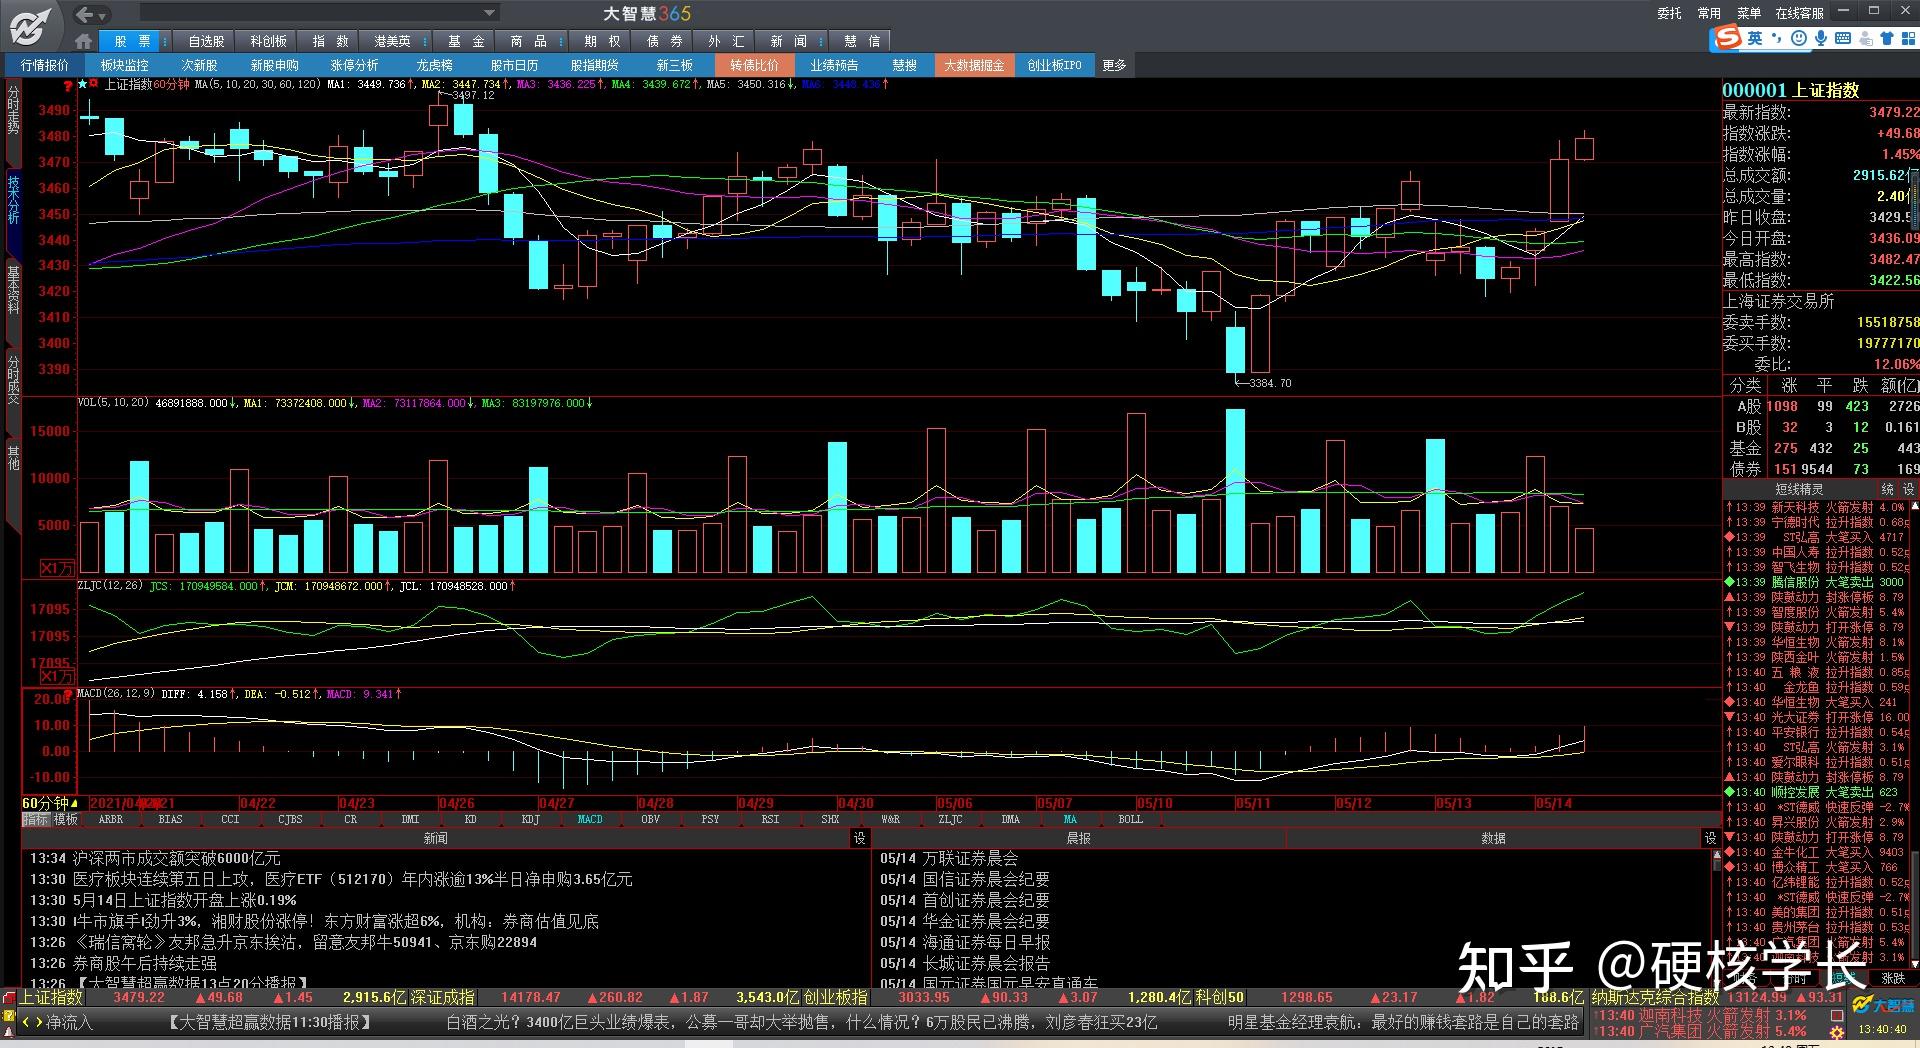The width and height of the screenshot is (1920, 1048).
Task: Open report 万联证券晨会
Action: [x=970, y=858]
